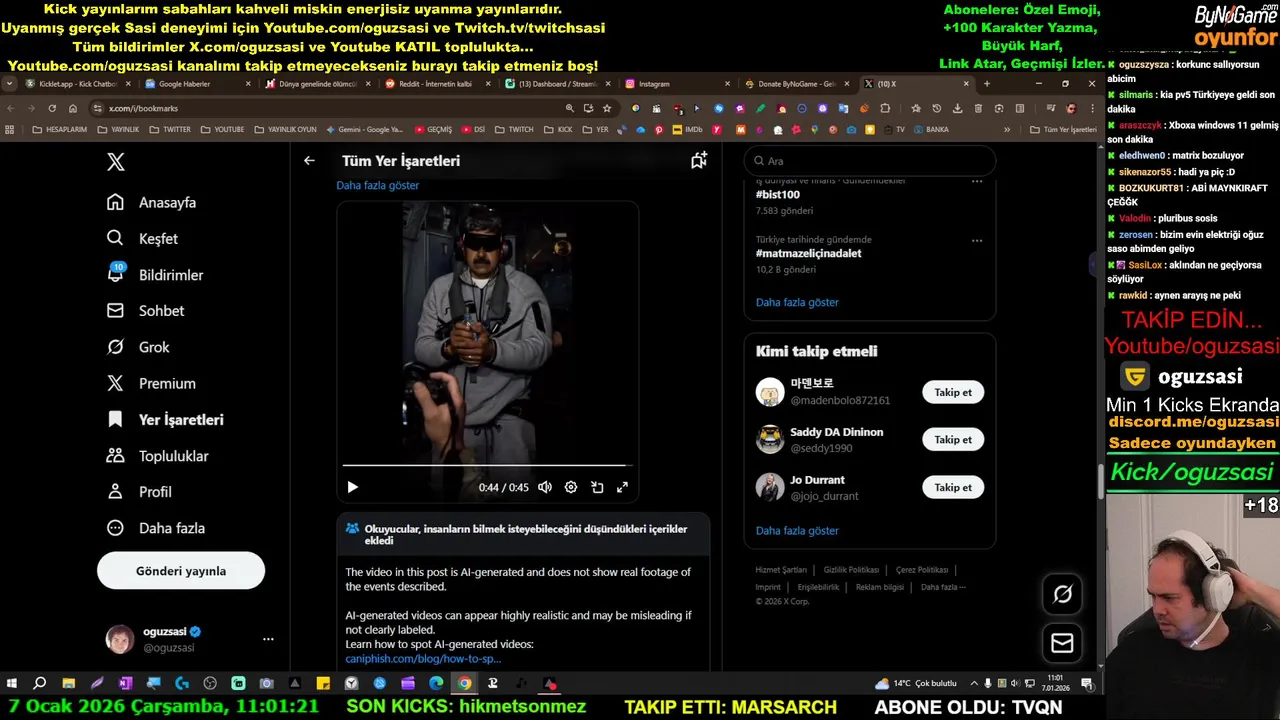Image resolution: width=1280 pixels, height=720 pixels.
Task: Open Premium page
Action: [152, 383]
